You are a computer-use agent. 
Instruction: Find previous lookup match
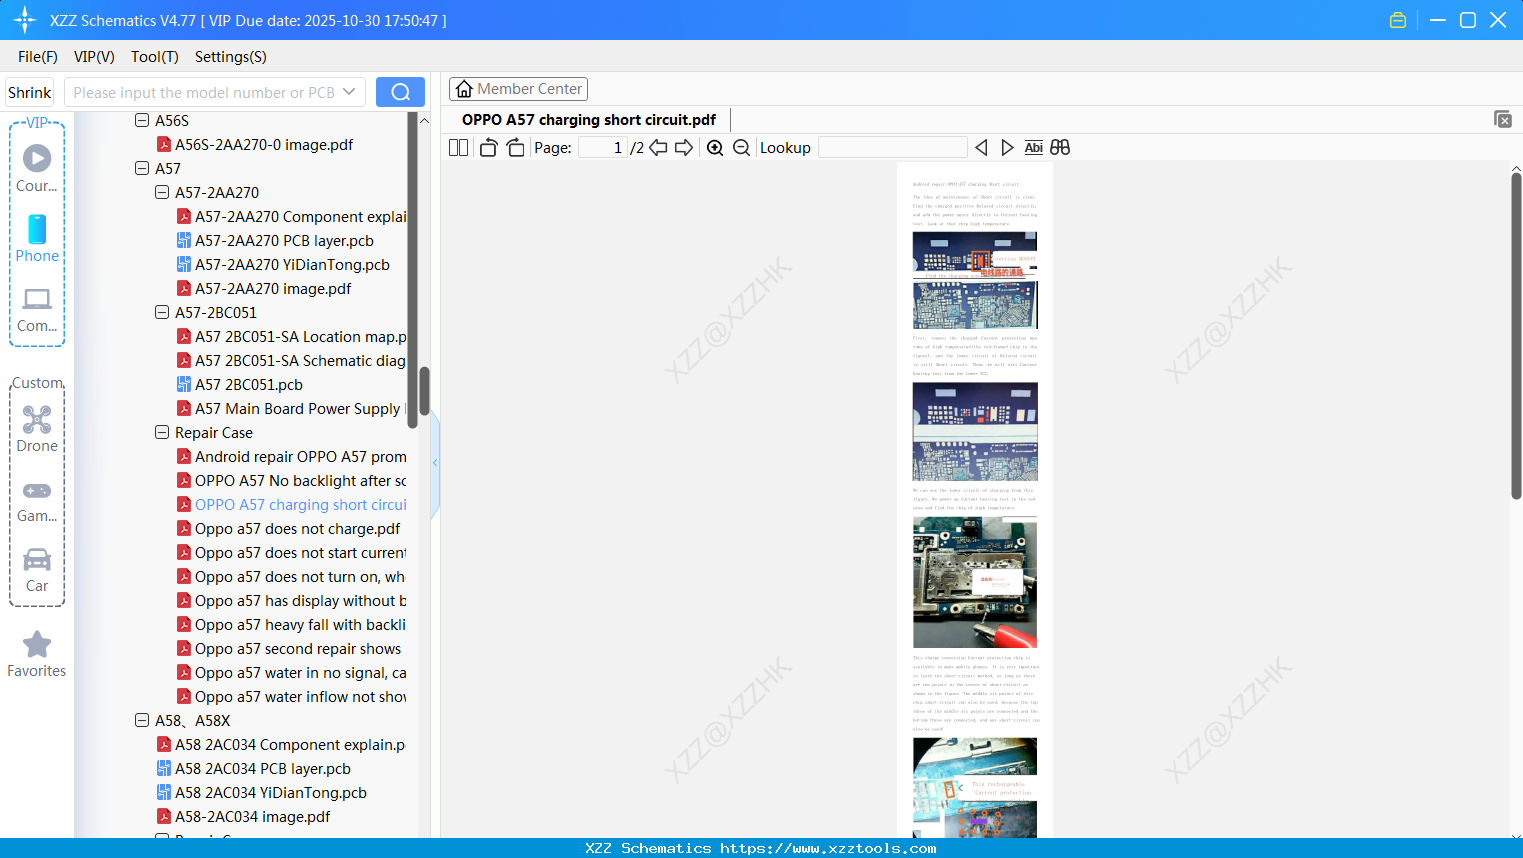coord(981,148)
